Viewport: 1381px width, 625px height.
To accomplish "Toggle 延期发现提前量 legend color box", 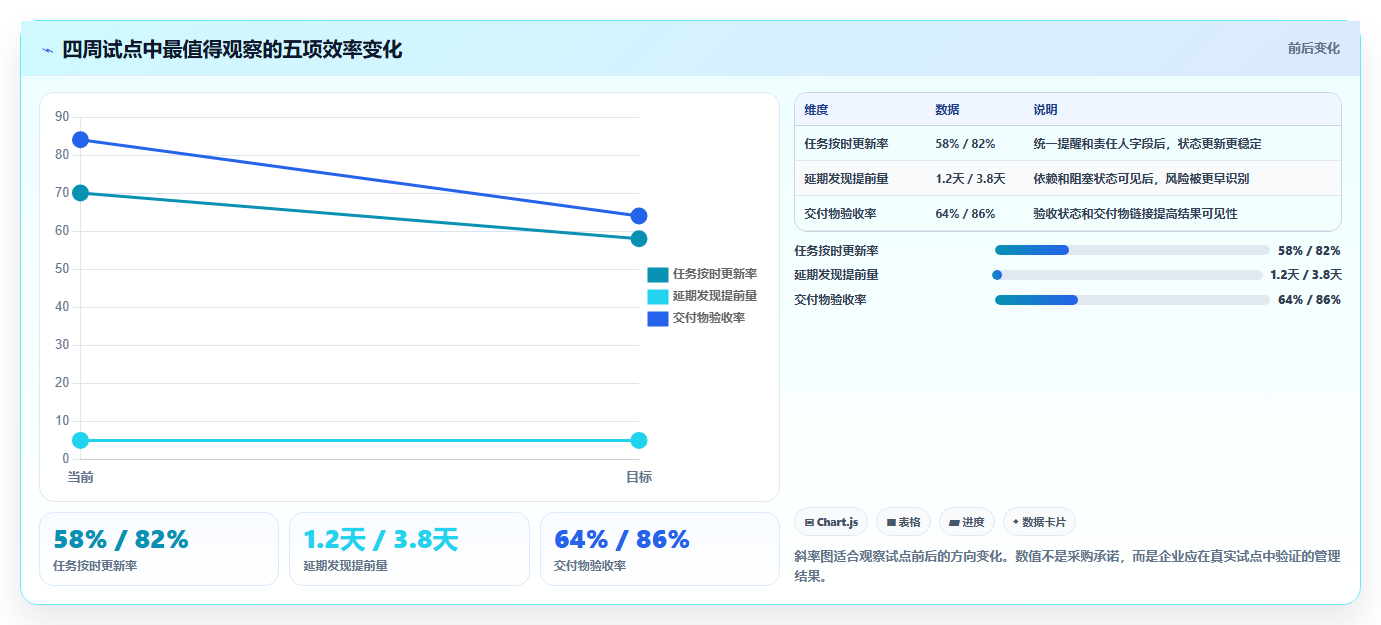I will pos(657,296).
